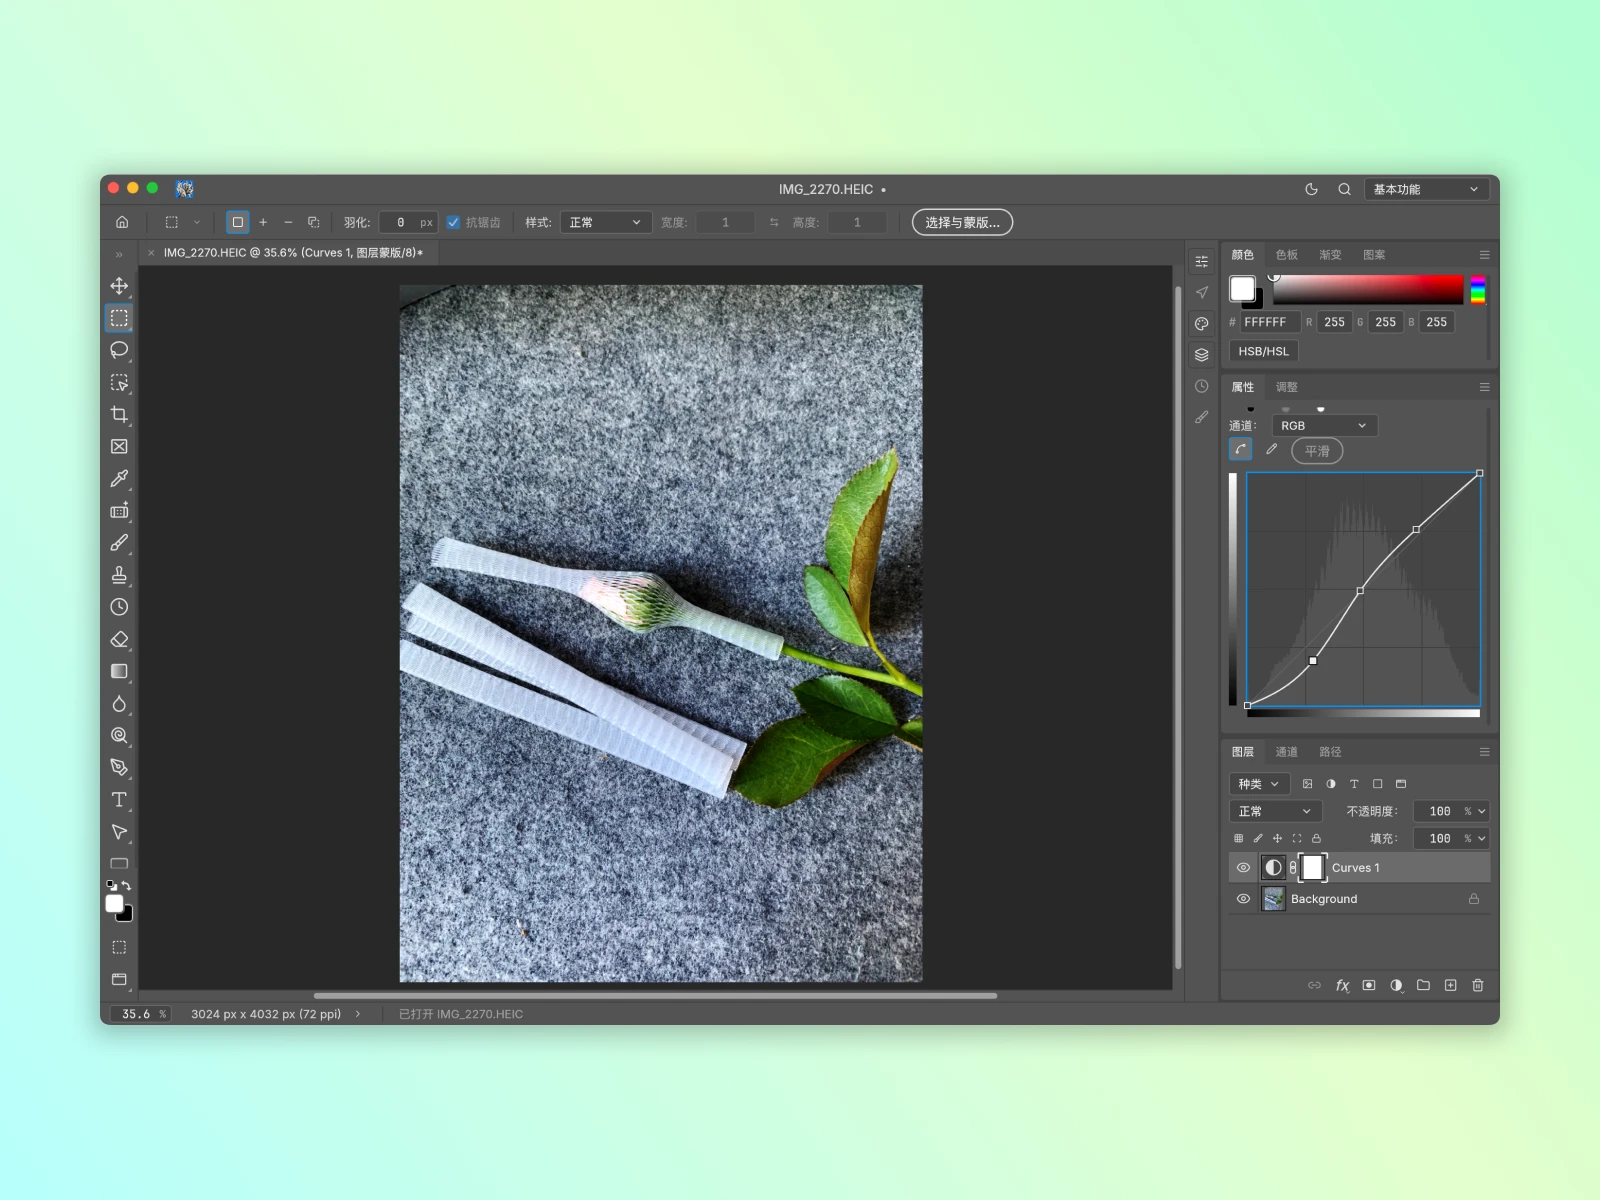Open search from the title bar
This screenshot has height=1200, width=1600.
1344,189
